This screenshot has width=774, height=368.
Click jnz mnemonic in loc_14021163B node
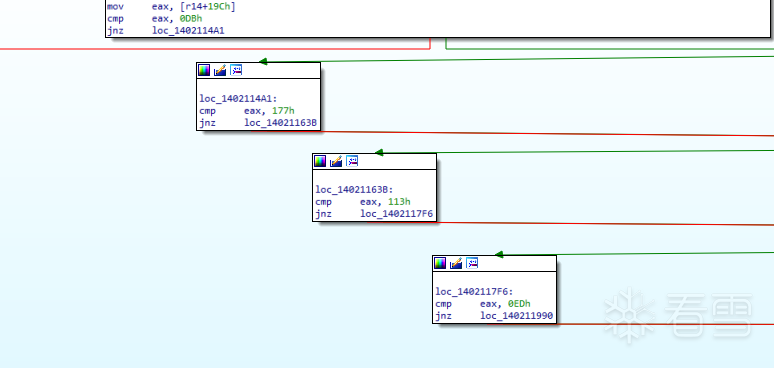[324, 214]
